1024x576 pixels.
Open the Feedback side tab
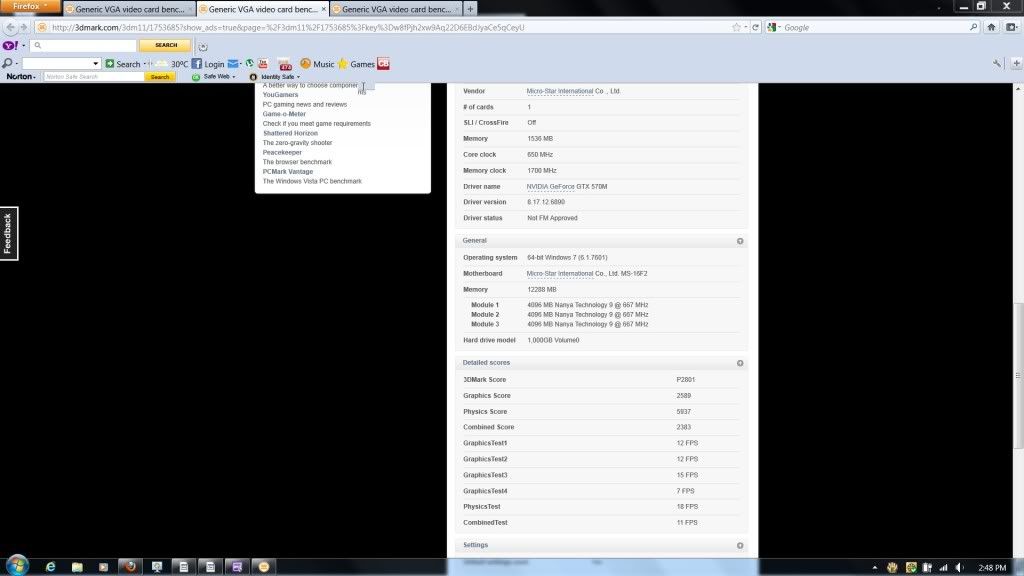(8, 233)
